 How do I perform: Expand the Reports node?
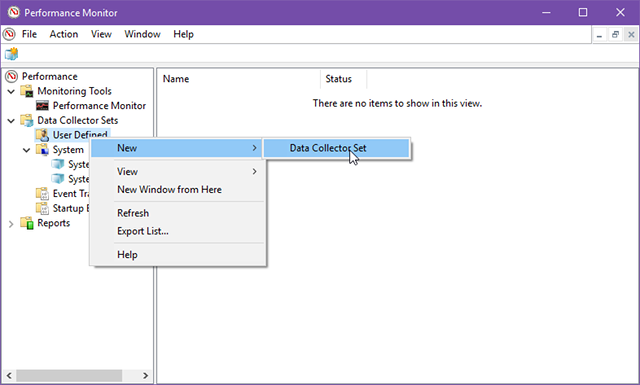click(11, 224)
